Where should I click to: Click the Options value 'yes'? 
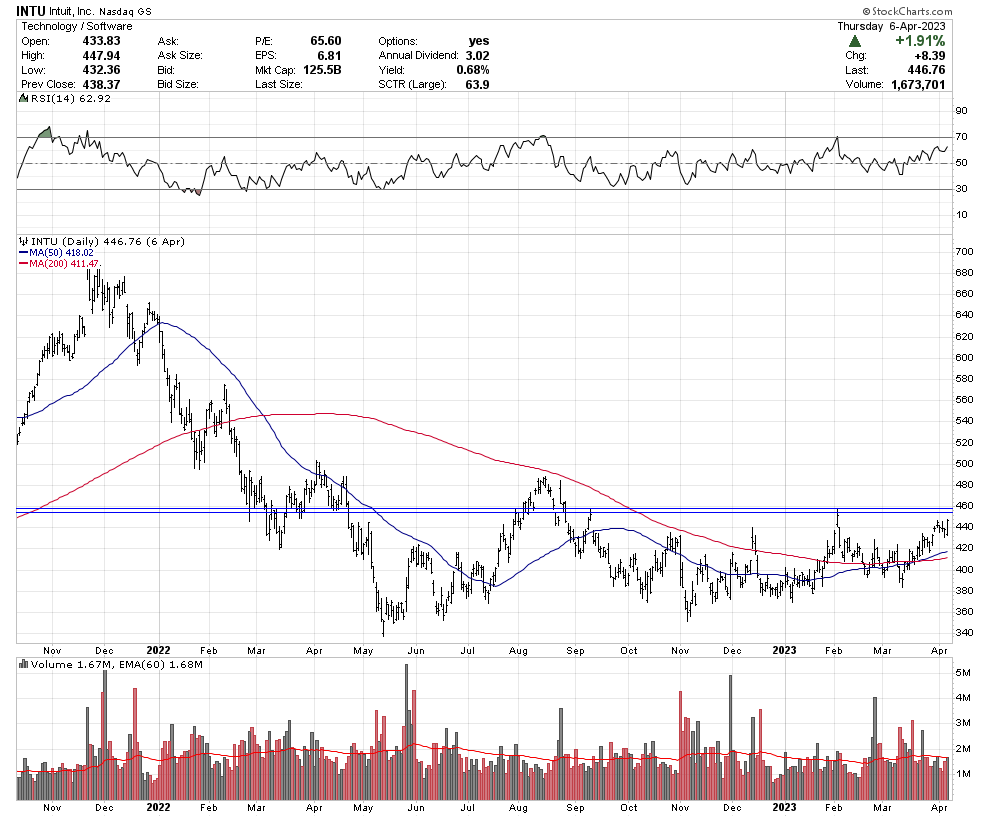(479, 40)
